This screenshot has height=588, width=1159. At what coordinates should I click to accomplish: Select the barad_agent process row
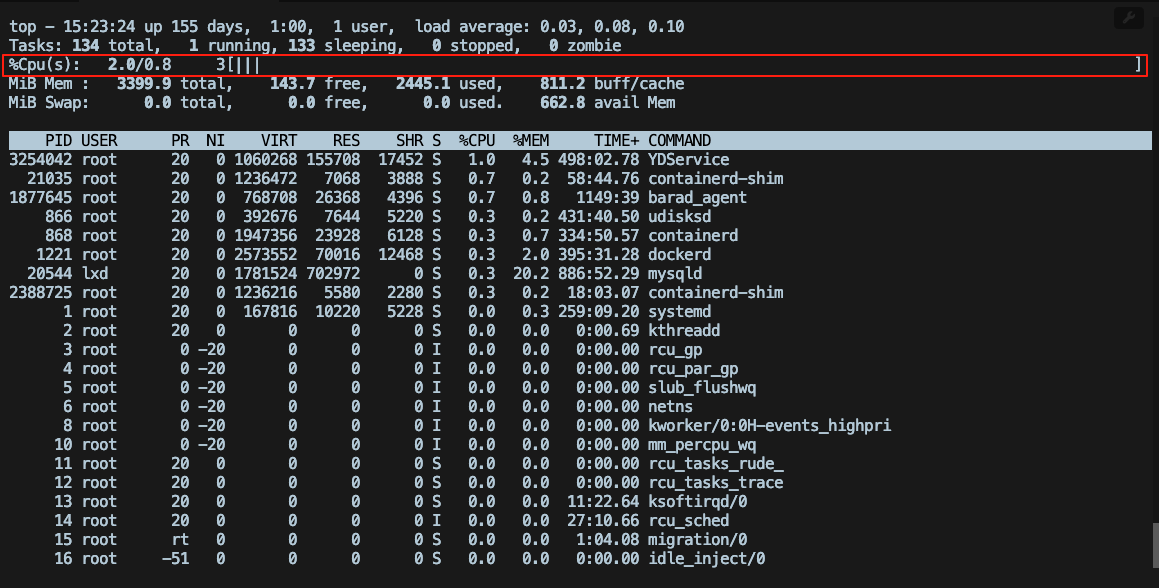point(400,197)
